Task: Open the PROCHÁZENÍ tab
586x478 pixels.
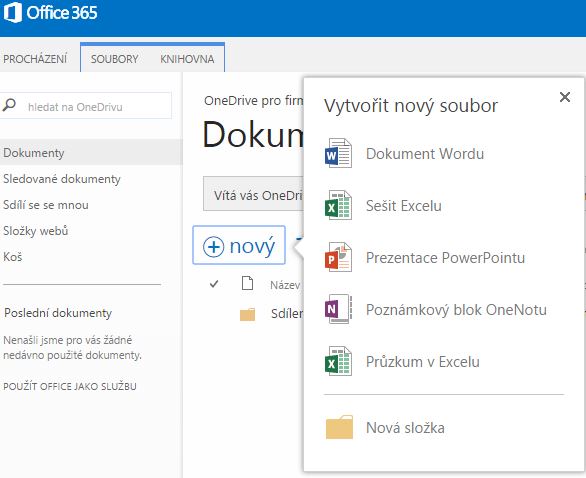Action: coord(35,59)
